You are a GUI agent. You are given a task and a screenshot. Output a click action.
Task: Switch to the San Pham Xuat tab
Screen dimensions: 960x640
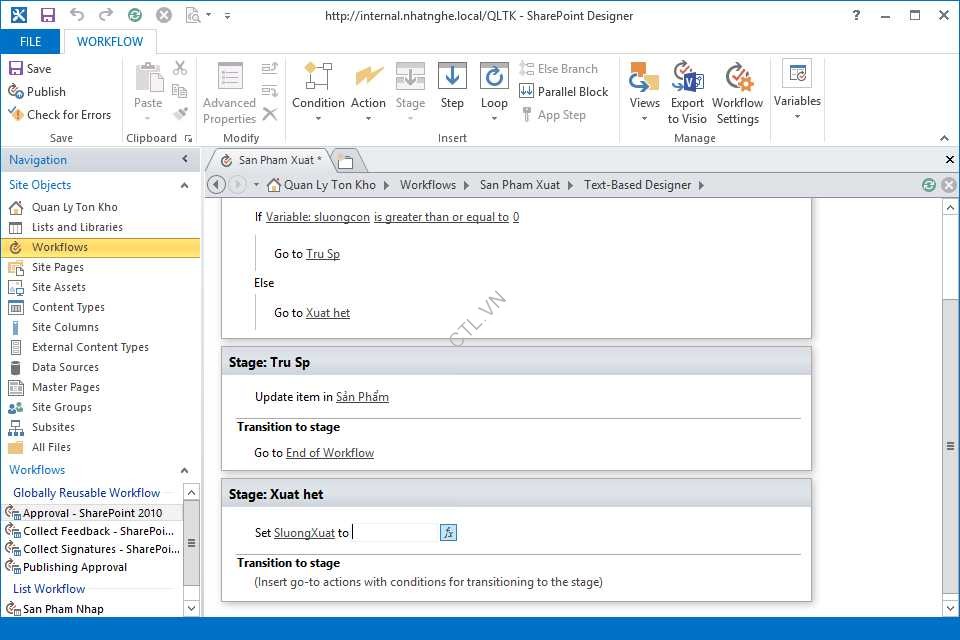274,160
